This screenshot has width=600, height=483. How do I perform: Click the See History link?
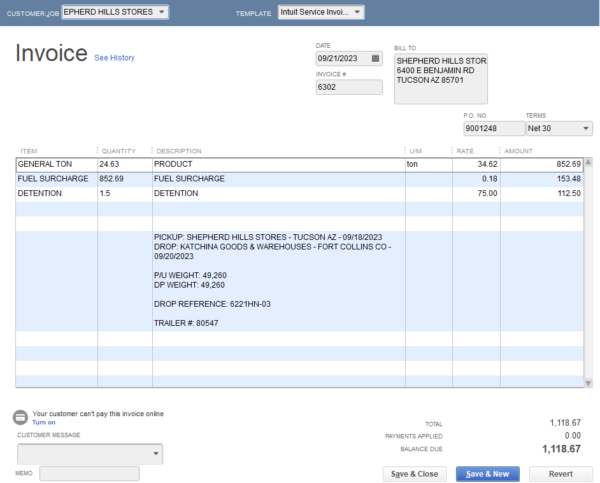[114, 58]
